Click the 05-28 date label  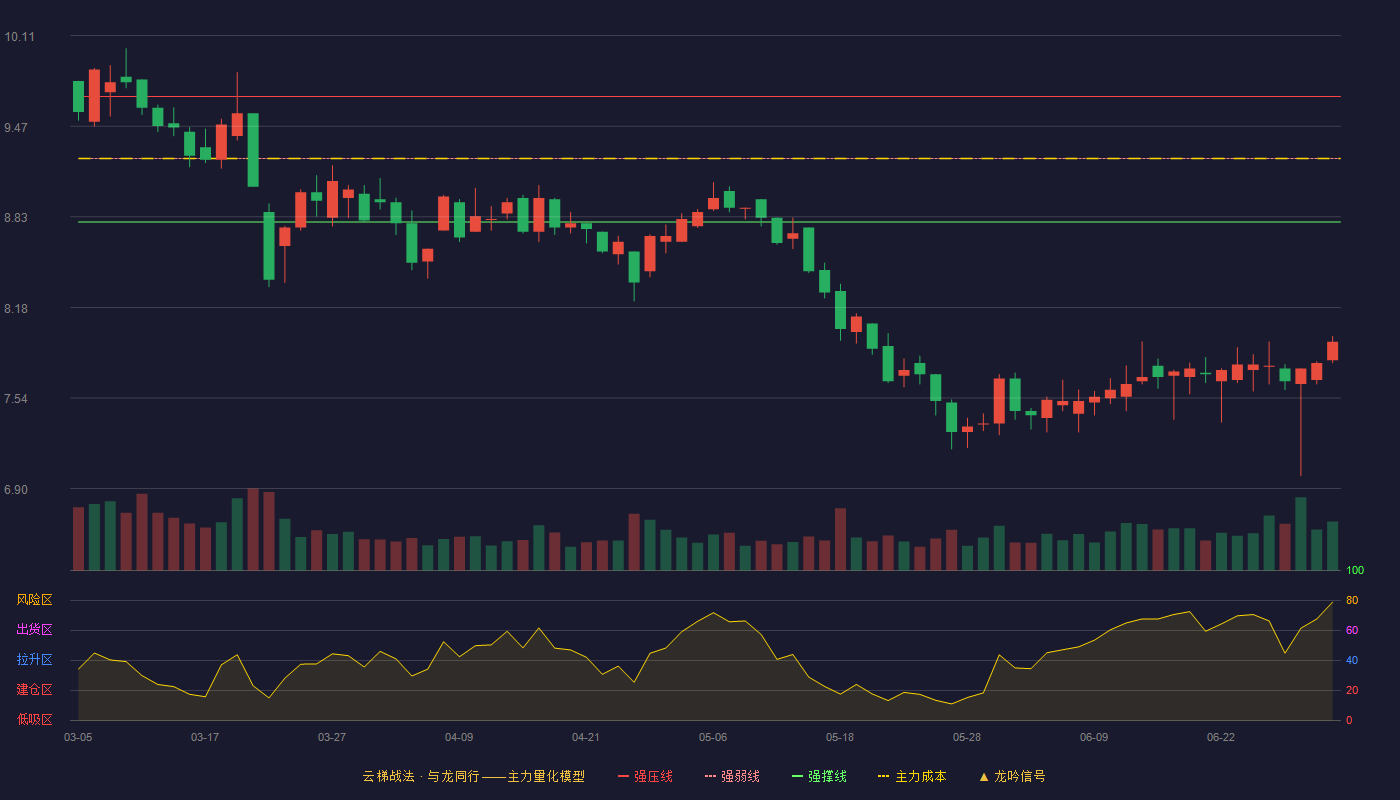pos(967,737)
